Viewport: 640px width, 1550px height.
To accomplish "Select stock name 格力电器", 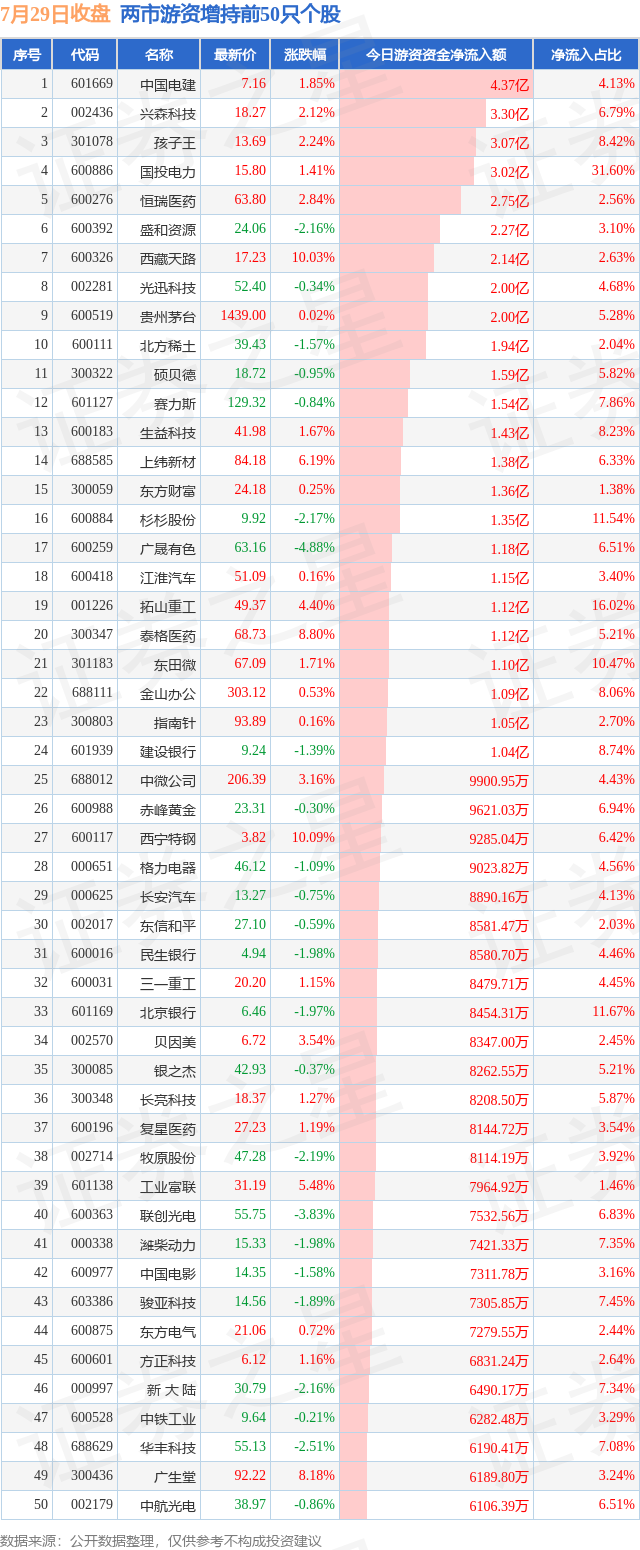I will [x=168, y=868].
